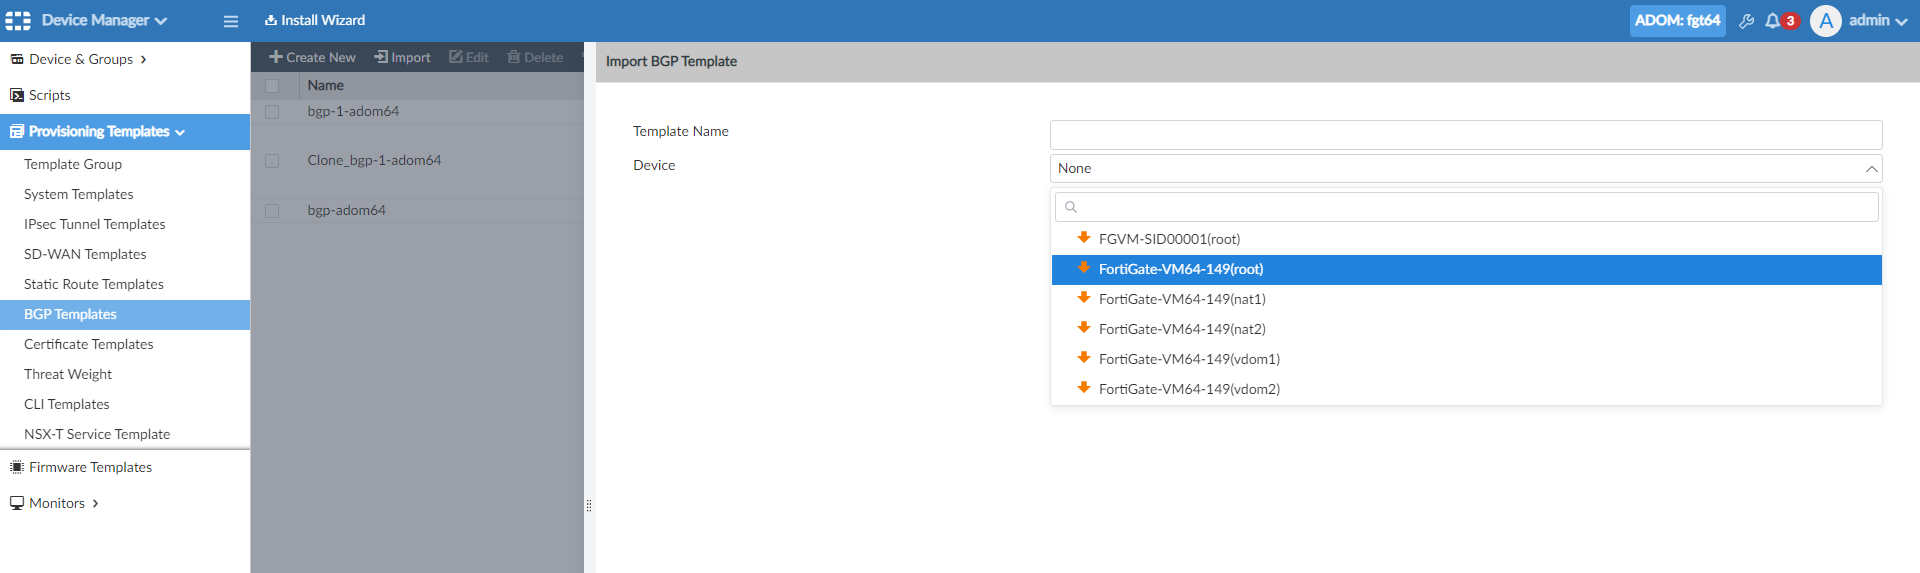Open Certificate Templates
1920x573 pixels.
(x=89, y=344)
